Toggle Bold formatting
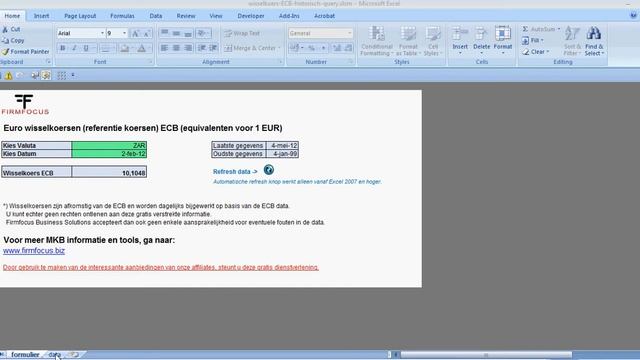Screen dimensions: 640x360 [x=62, y=48]
